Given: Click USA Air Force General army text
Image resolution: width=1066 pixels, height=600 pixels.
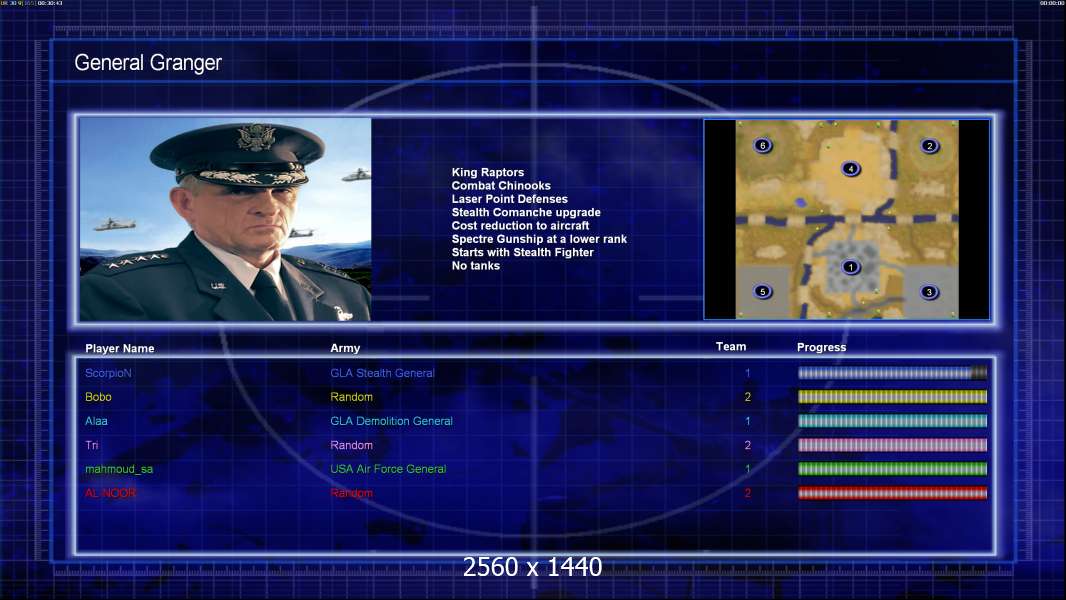Looking at the screenshot, I should click(x=388, y=469).
